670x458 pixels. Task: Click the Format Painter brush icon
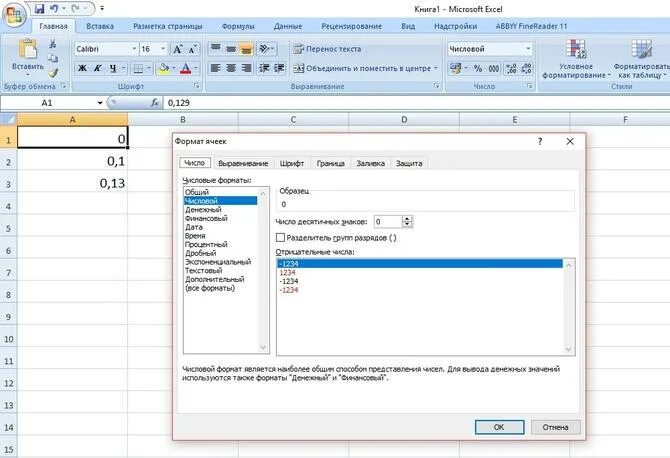pos(53,73)
